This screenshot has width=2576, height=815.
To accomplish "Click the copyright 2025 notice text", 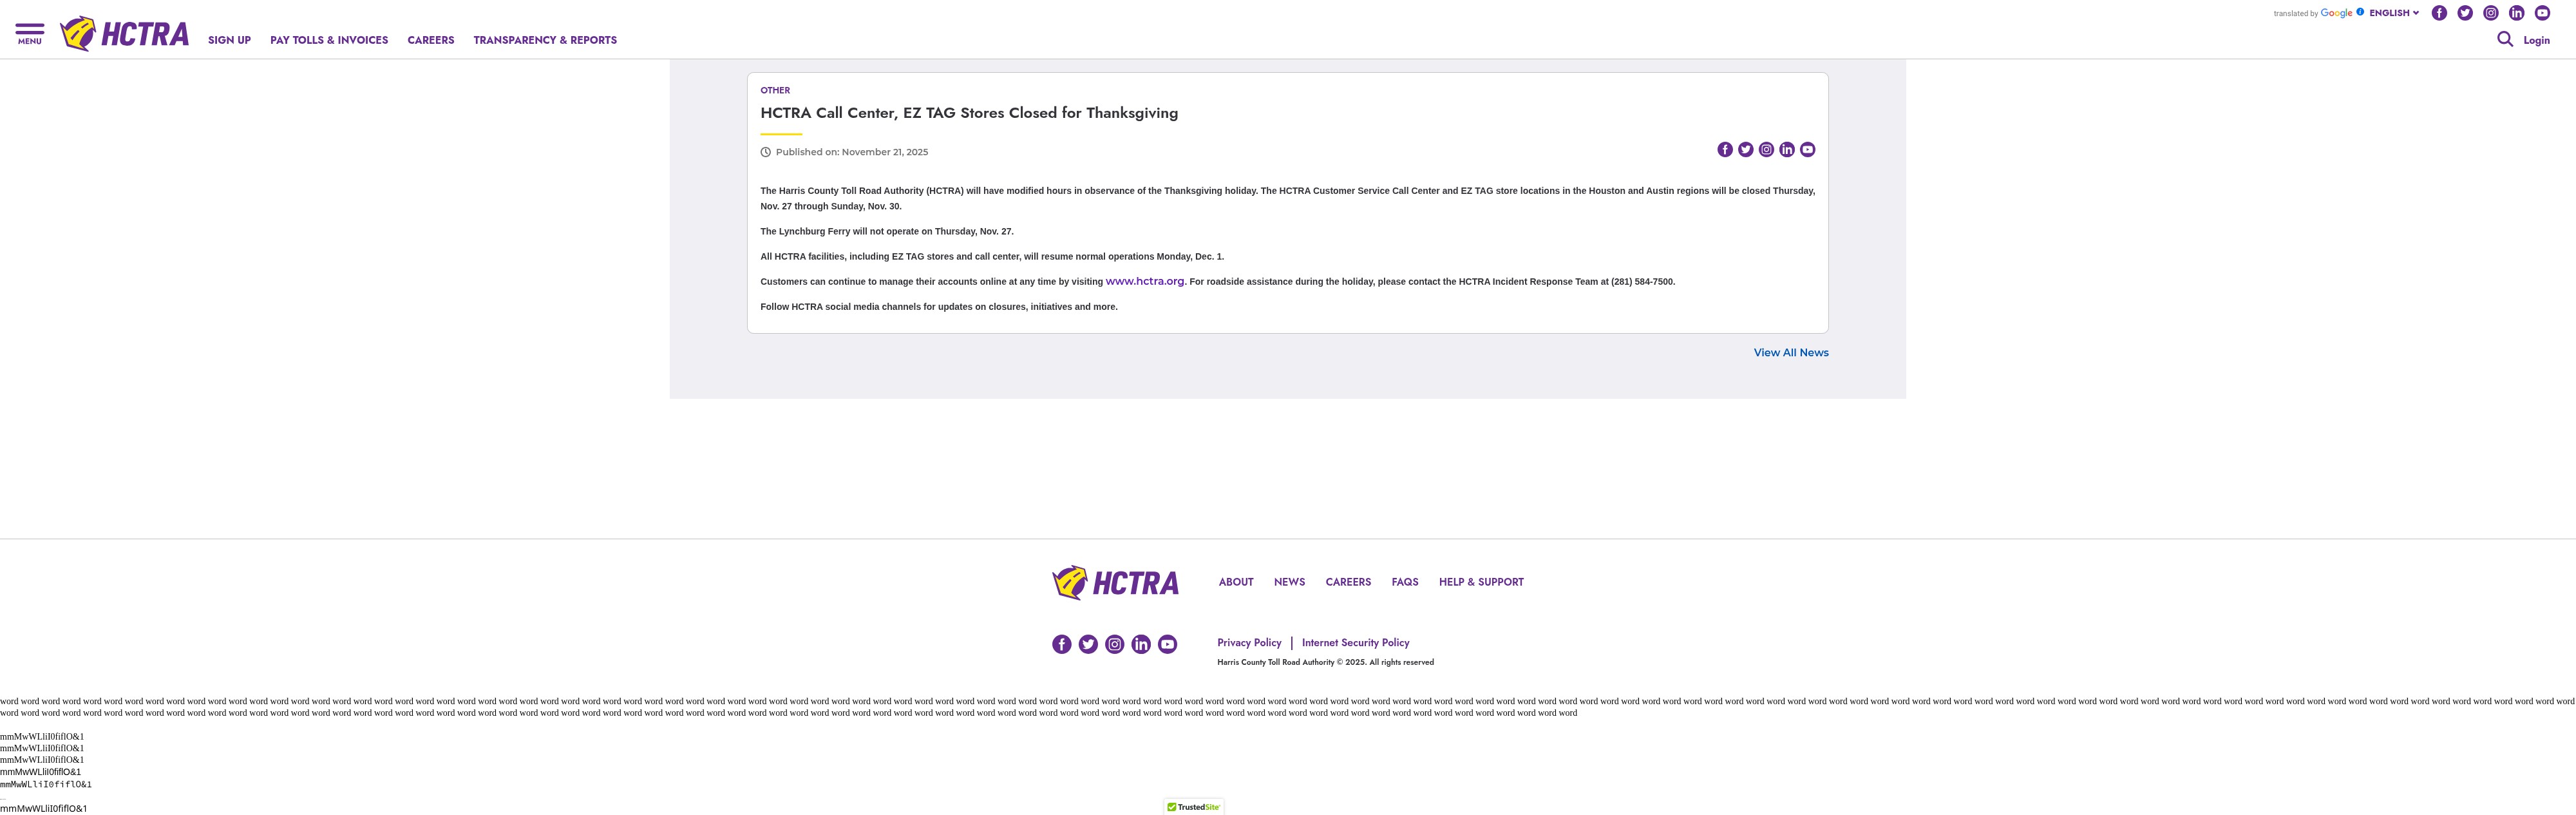I will (1325, 662).
